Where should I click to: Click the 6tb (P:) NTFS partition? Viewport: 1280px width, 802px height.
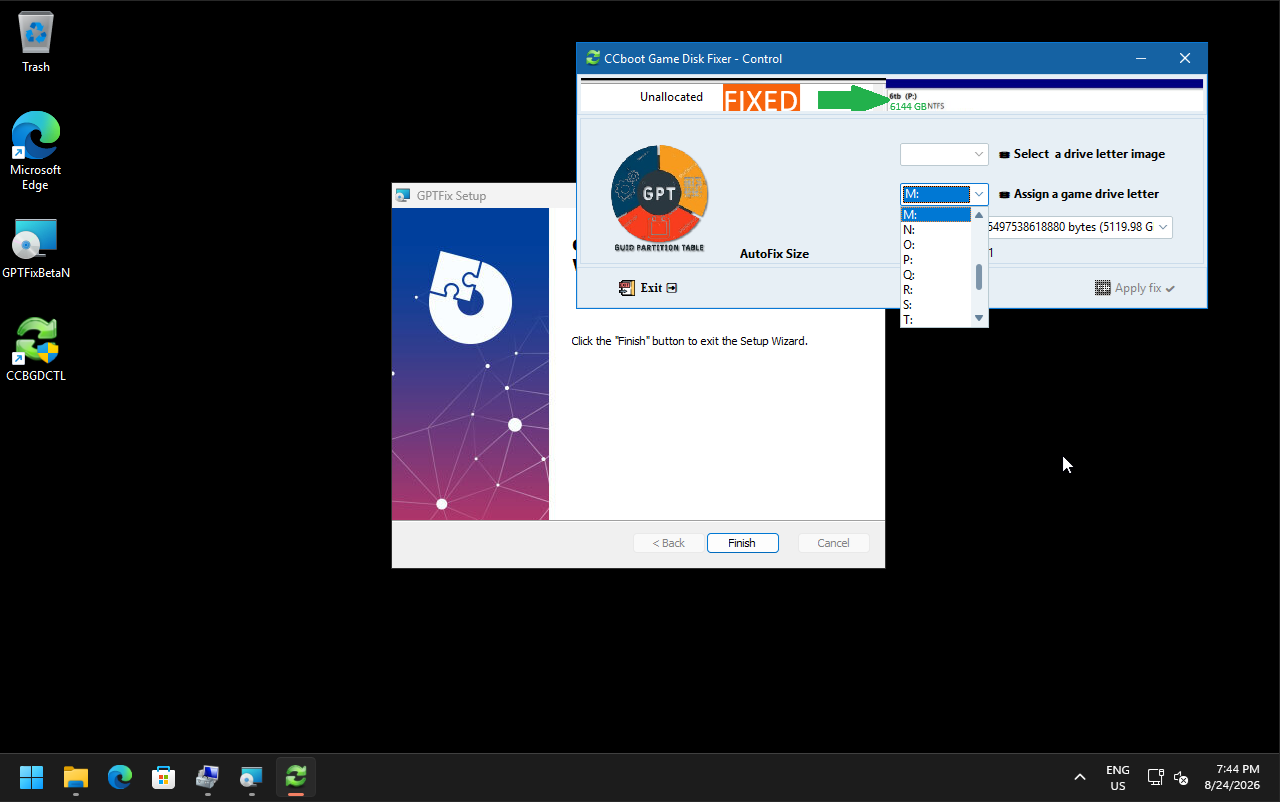tap(1044, 97)
